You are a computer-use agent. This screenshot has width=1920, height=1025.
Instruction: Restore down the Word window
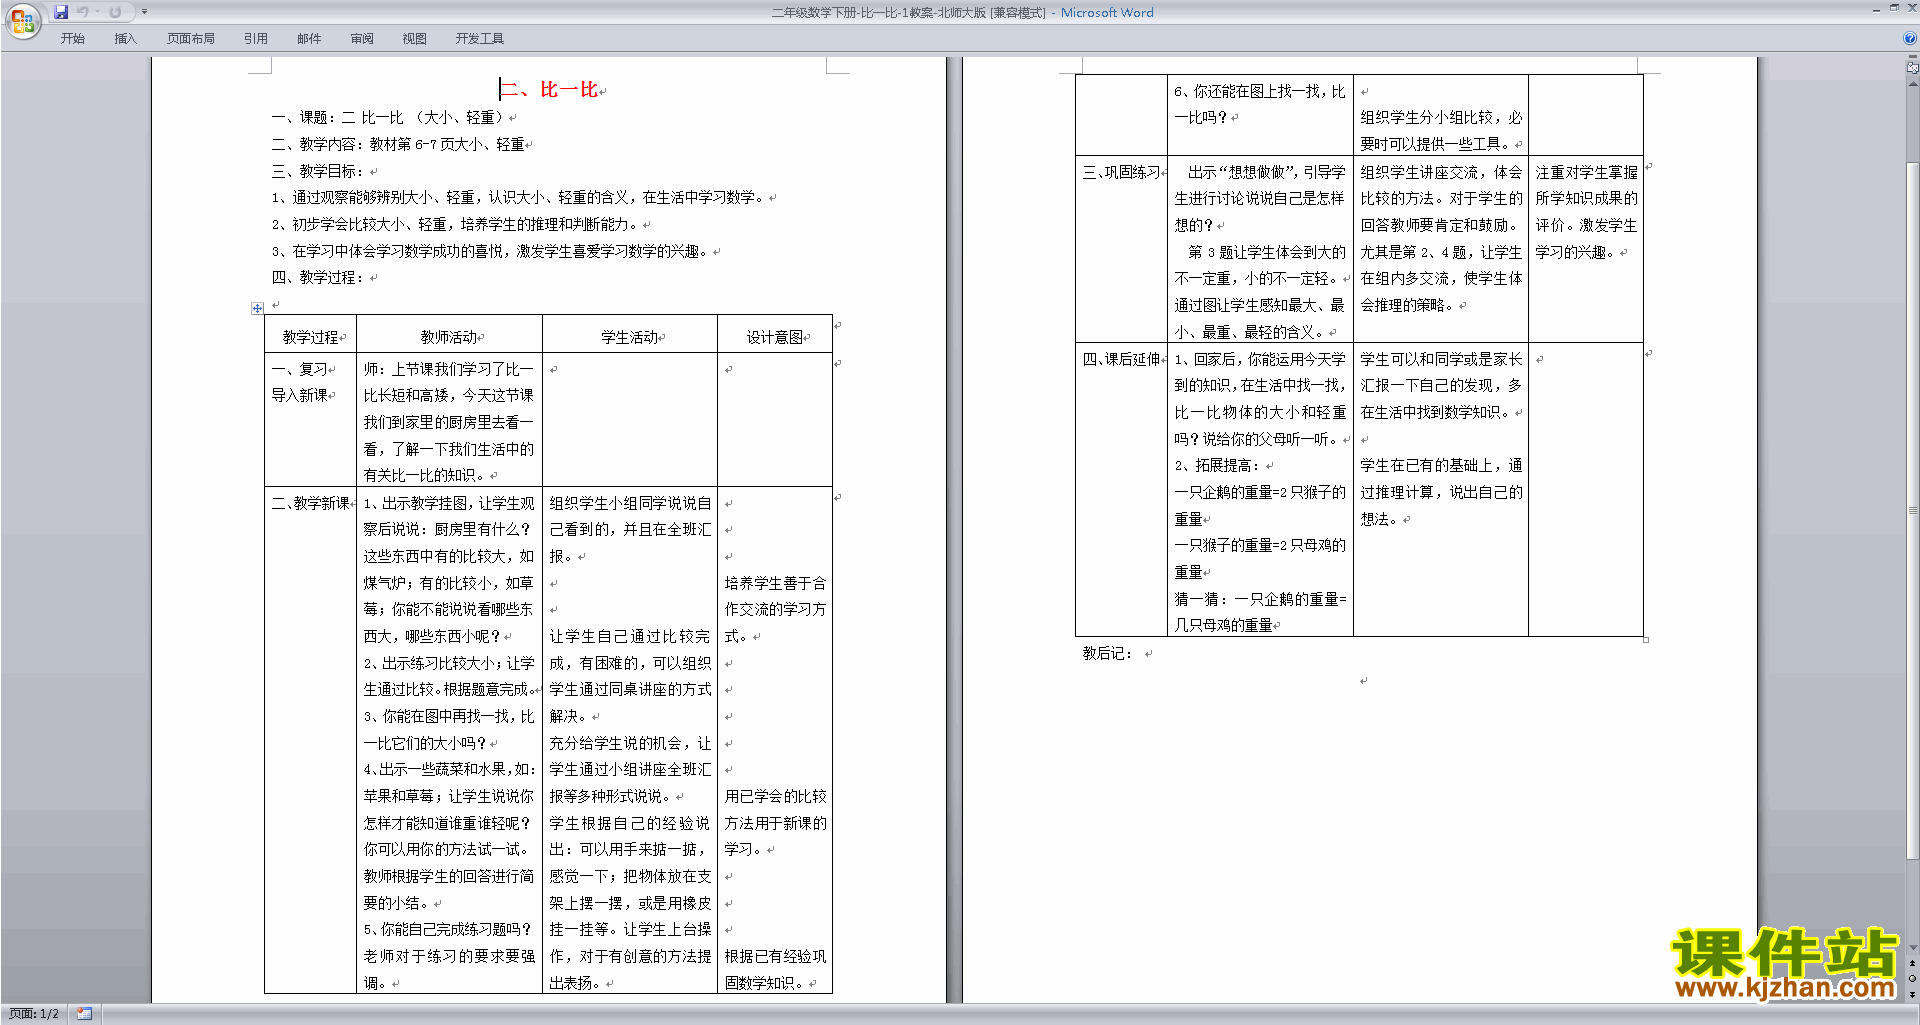(x=1894, y=8)
